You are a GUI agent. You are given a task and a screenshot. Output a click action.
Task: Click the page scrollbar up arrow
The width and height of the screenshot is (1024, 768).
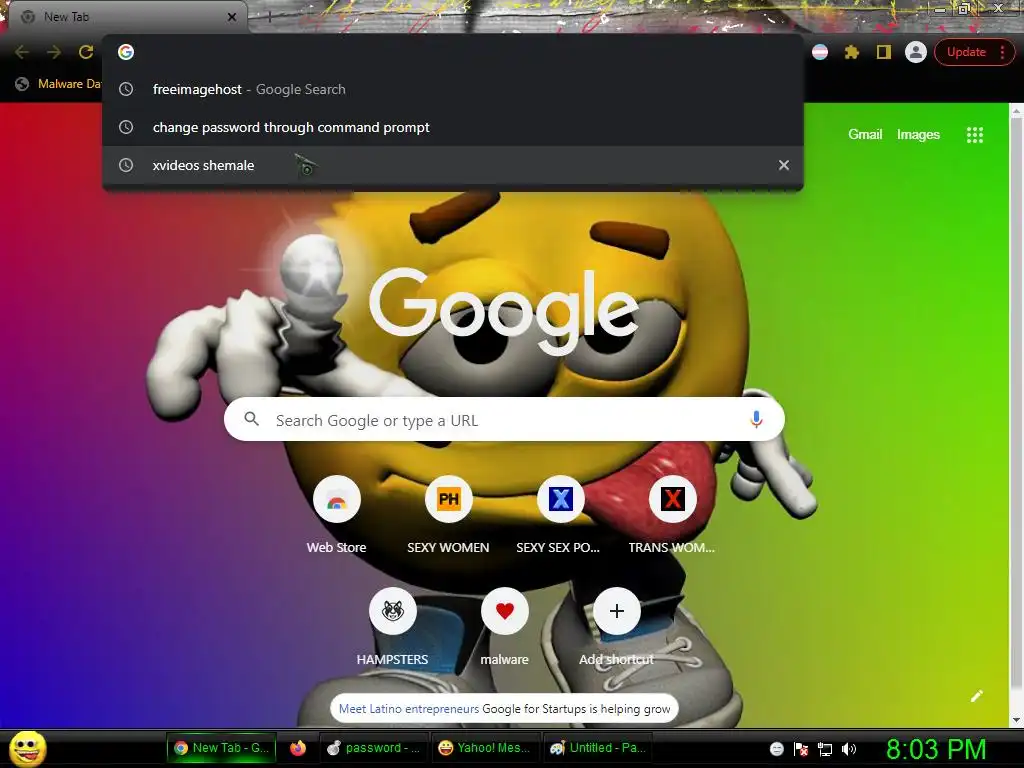pos(1016,111)
